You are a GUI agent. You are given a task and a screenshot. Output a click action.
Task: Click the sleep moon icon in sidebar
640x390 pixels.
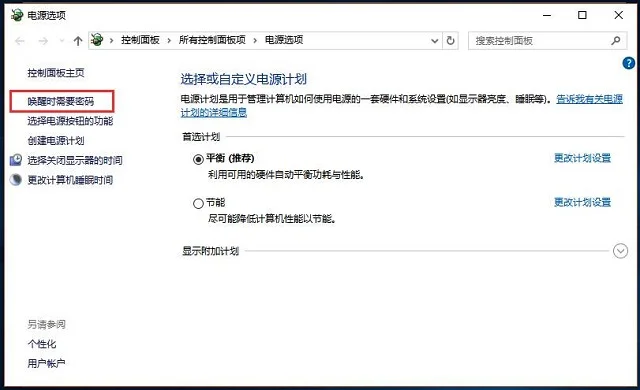[16, 179]
